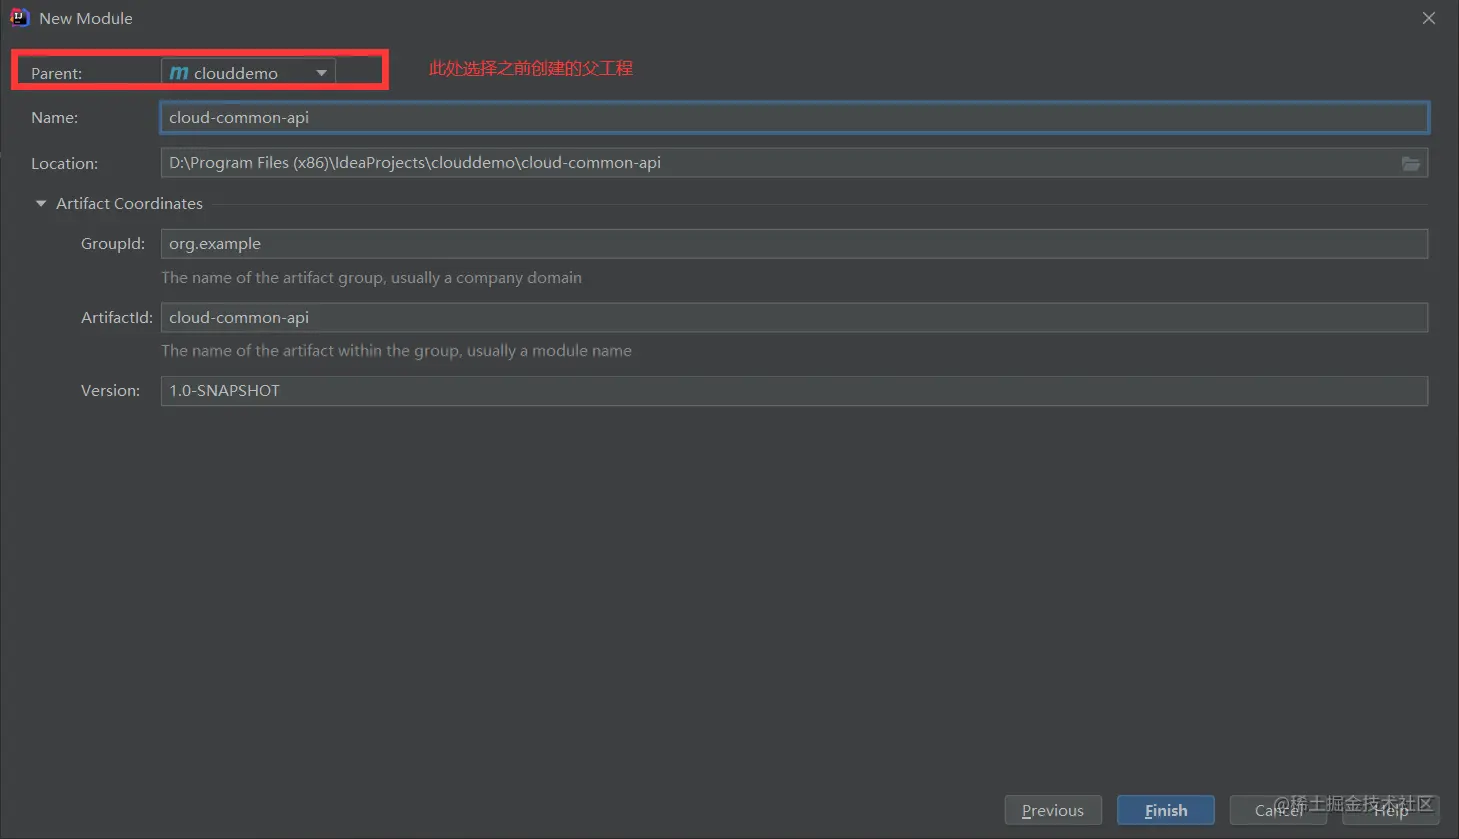Click the Finish button
Image resolution: width=1459 pixels, height=839 pixels.
pyautogui.click(x=1166, y=810)
